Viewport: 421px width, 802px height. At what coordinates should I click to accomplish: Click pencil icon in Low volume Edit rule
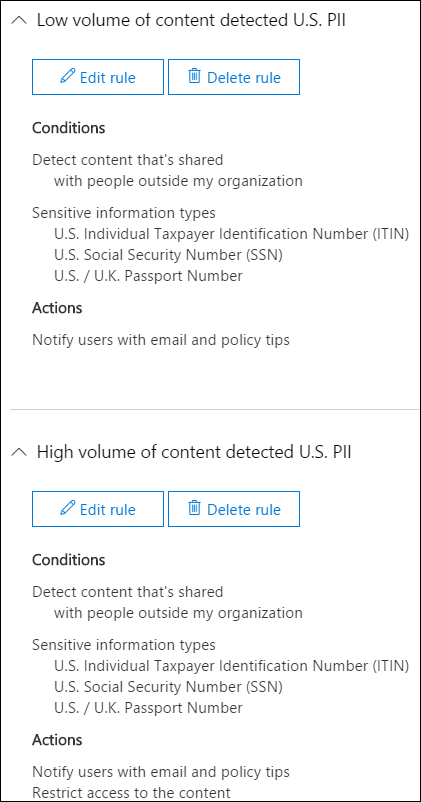(68, 77)
